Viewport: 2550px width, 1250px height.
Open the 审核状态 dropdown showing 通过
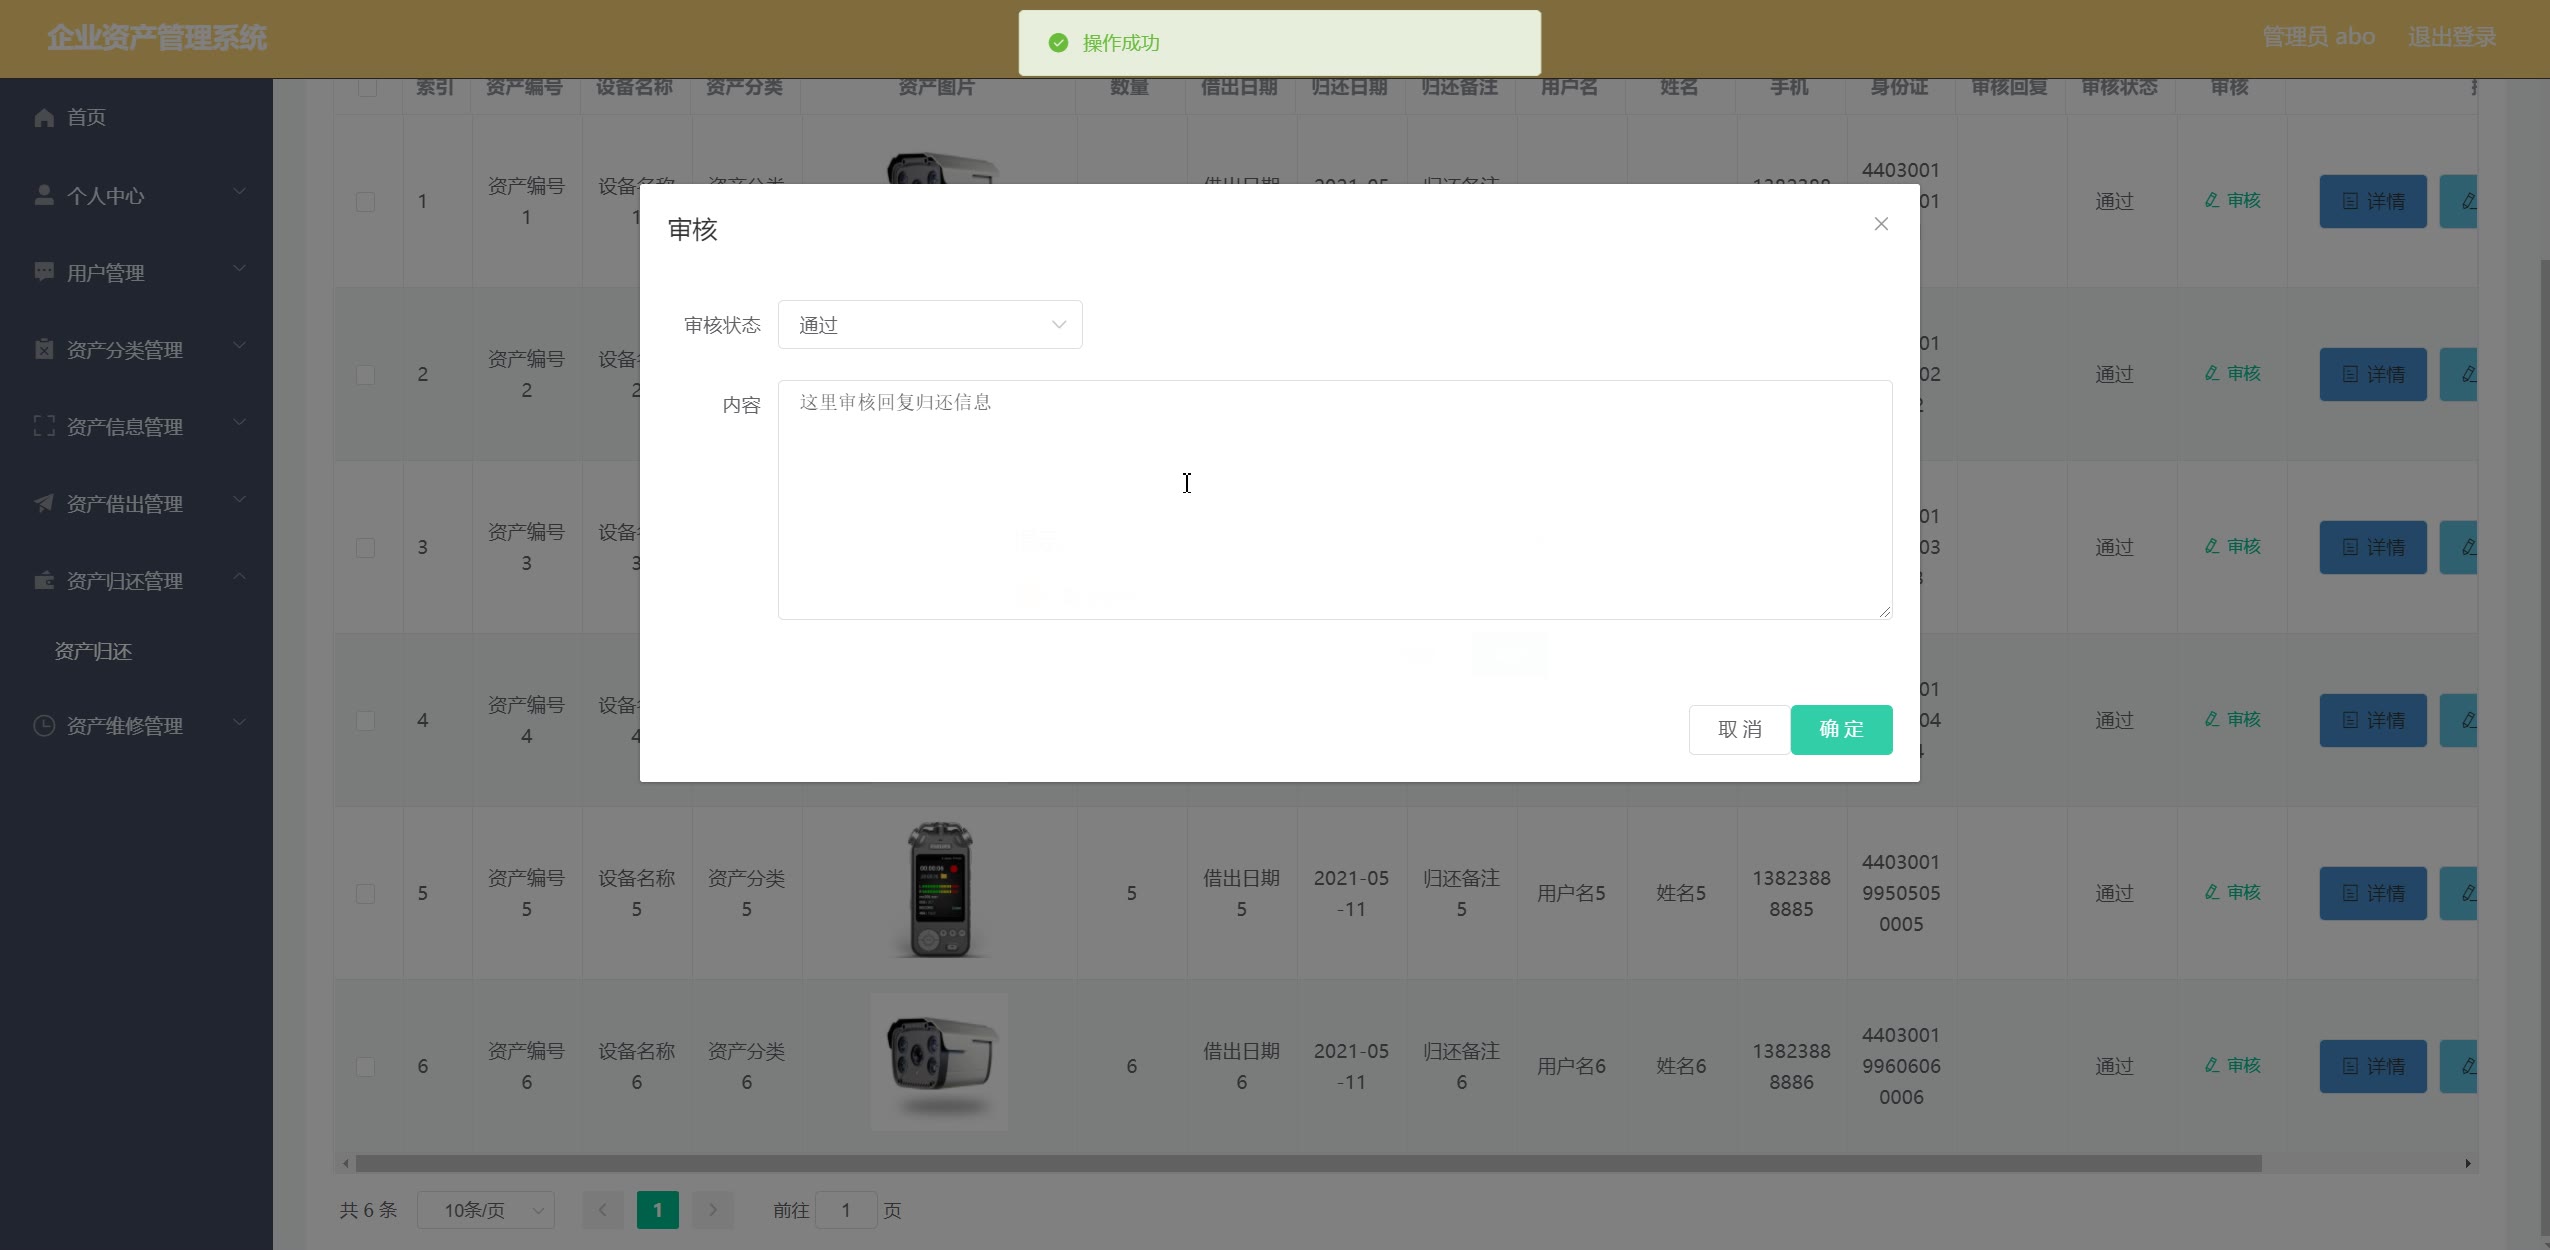pyautogui.click(x=929, y=325)
